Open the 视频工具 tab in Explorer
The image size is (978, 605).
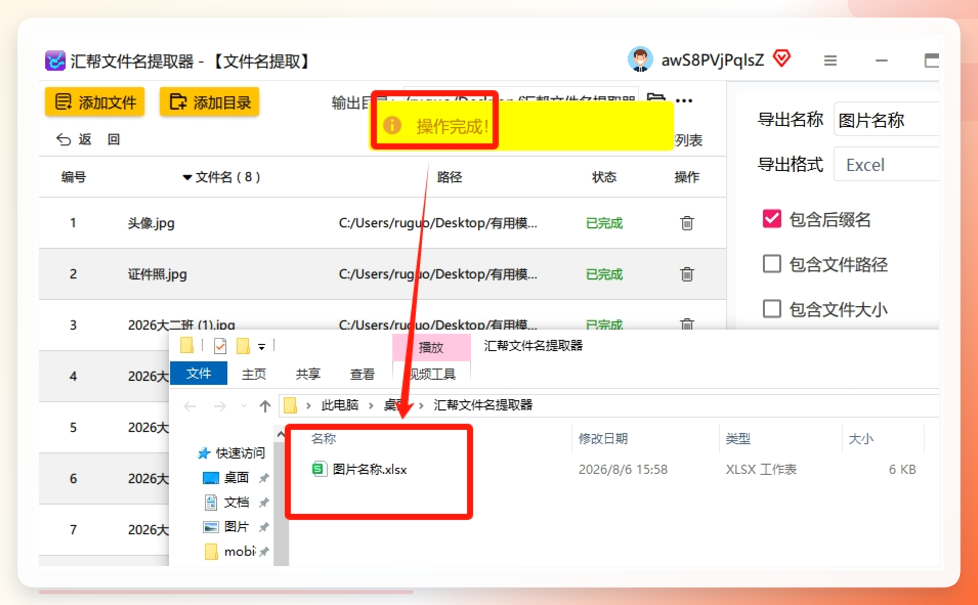(x=432, y=374)
